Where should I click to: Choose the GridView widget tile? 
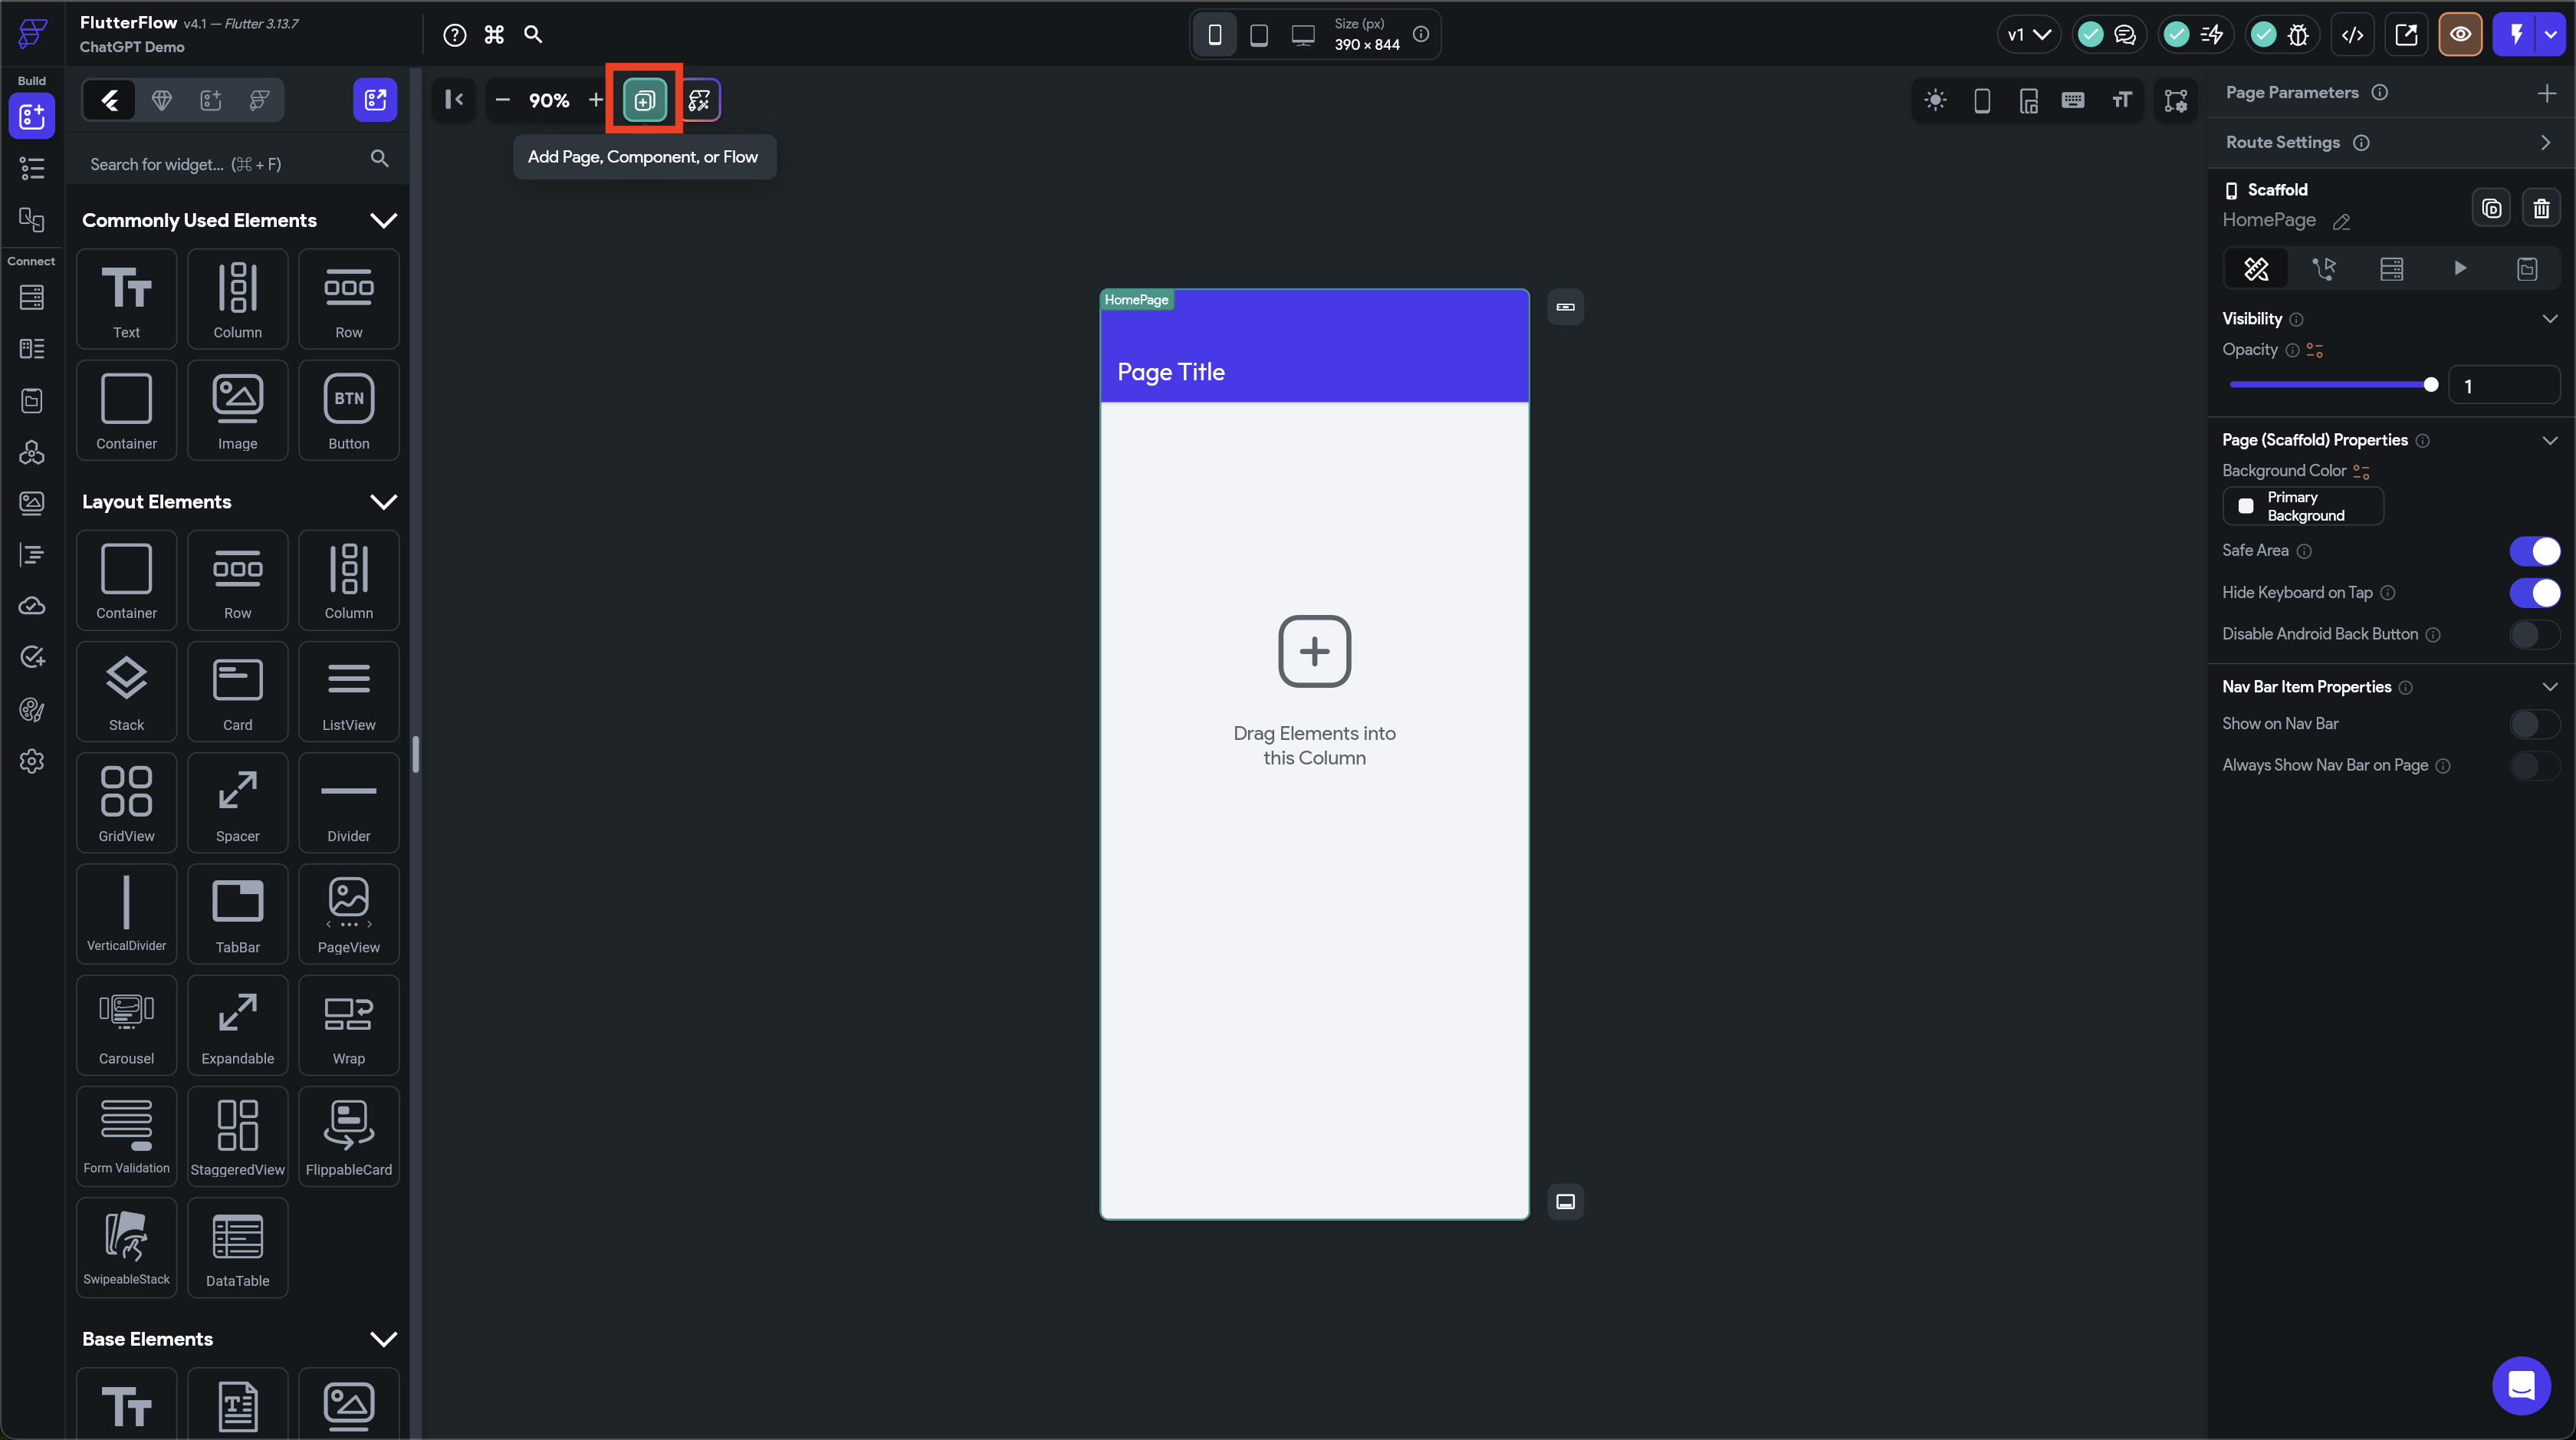point(126,802)
